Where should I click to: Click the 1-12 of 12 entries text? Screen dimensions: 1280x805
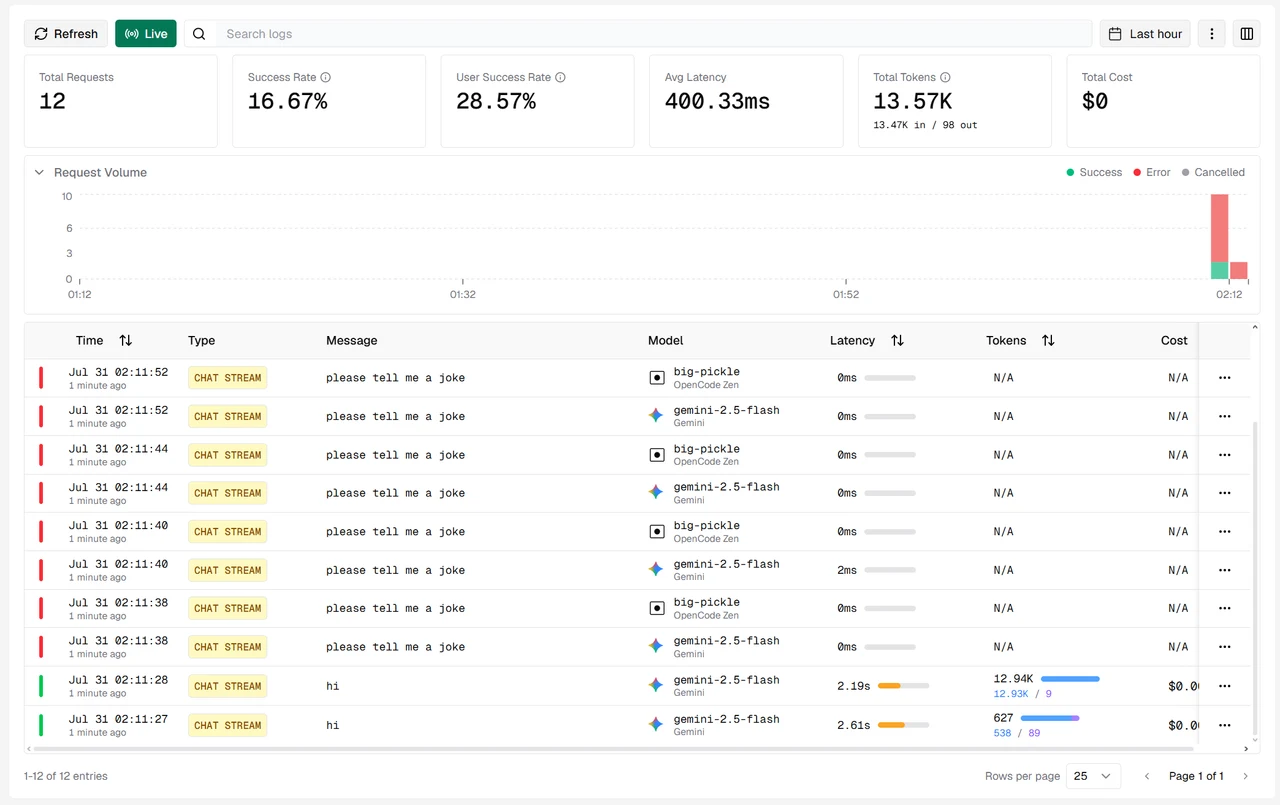coord(65,776)
